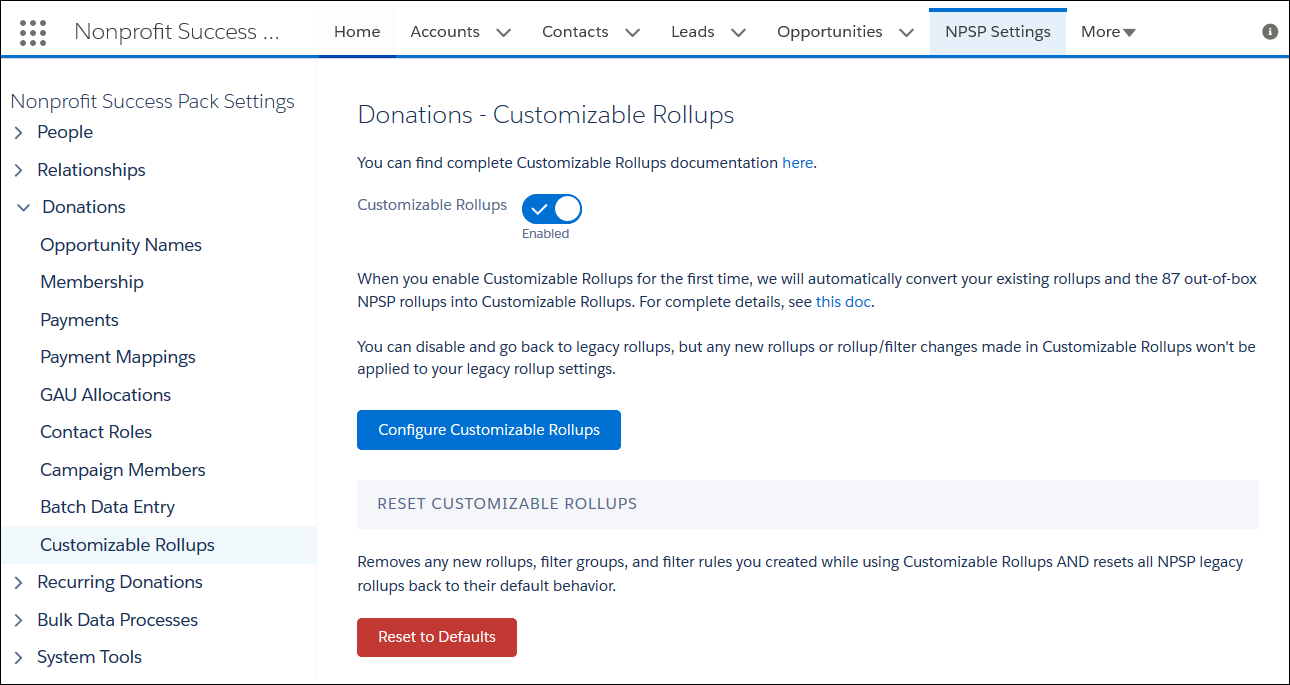Viewport: 1290px width, 685px height.
Task: Switch to the Leads tab
Action: coord(693,32)
